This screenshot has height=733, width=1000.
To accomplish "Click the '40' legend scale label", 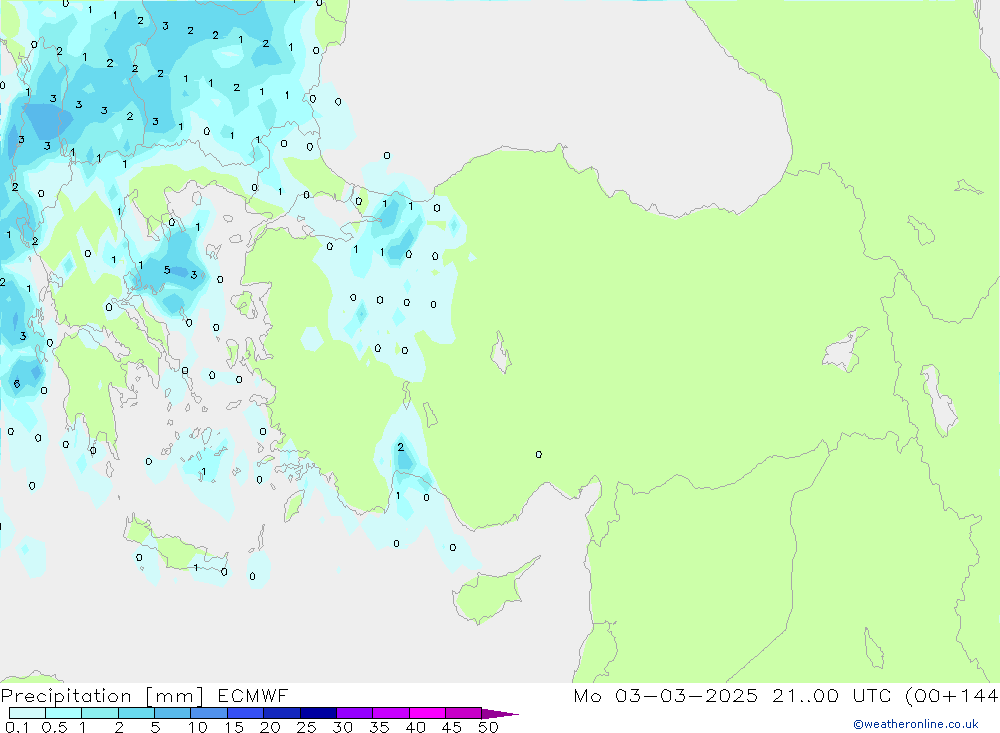I will pyautogui.click(x=416, y=727).
